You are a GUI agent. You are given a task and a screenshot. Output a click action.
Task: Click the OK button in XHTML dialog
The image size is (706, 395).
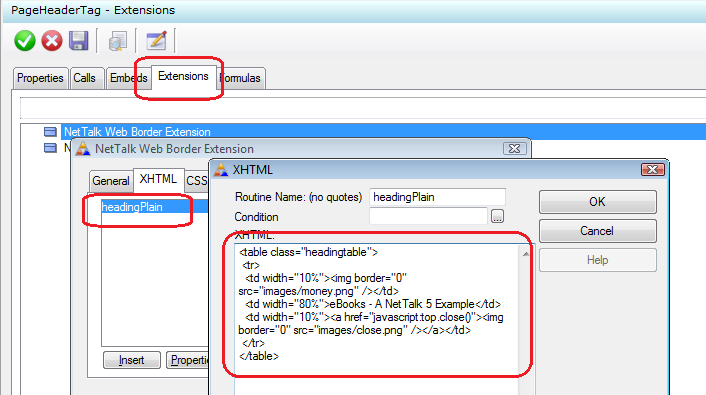tap(597, 202)
